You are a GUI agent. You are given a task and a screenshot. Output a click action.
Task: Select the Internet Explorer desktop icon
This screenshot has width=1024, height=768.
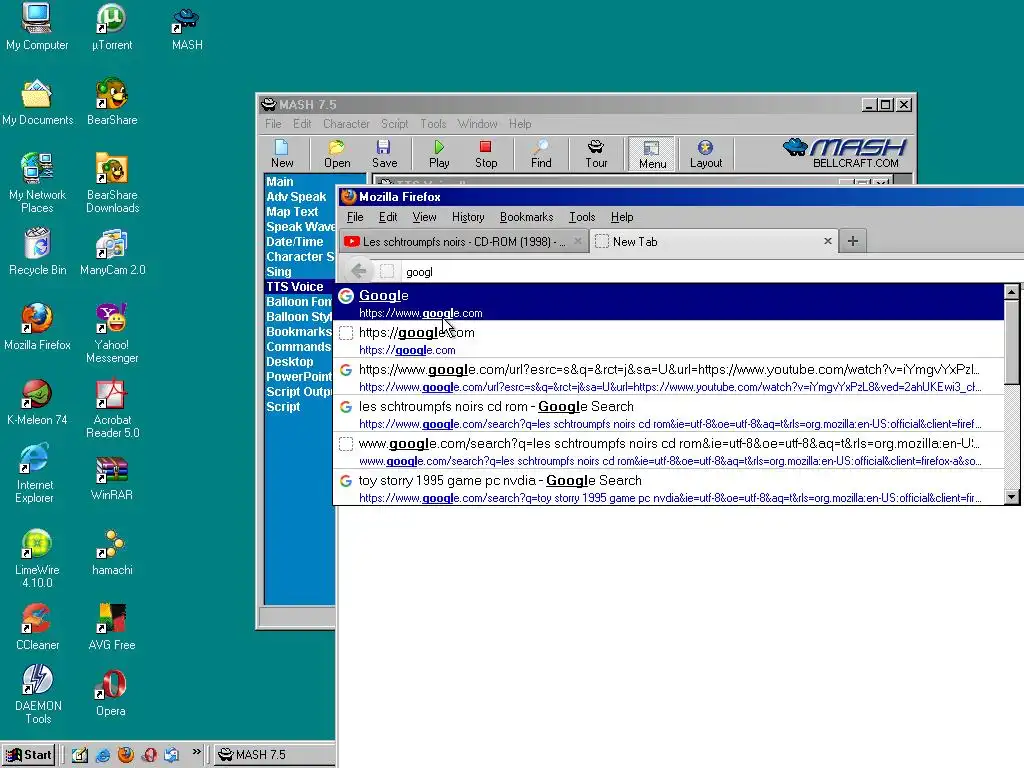coord(35,473)
